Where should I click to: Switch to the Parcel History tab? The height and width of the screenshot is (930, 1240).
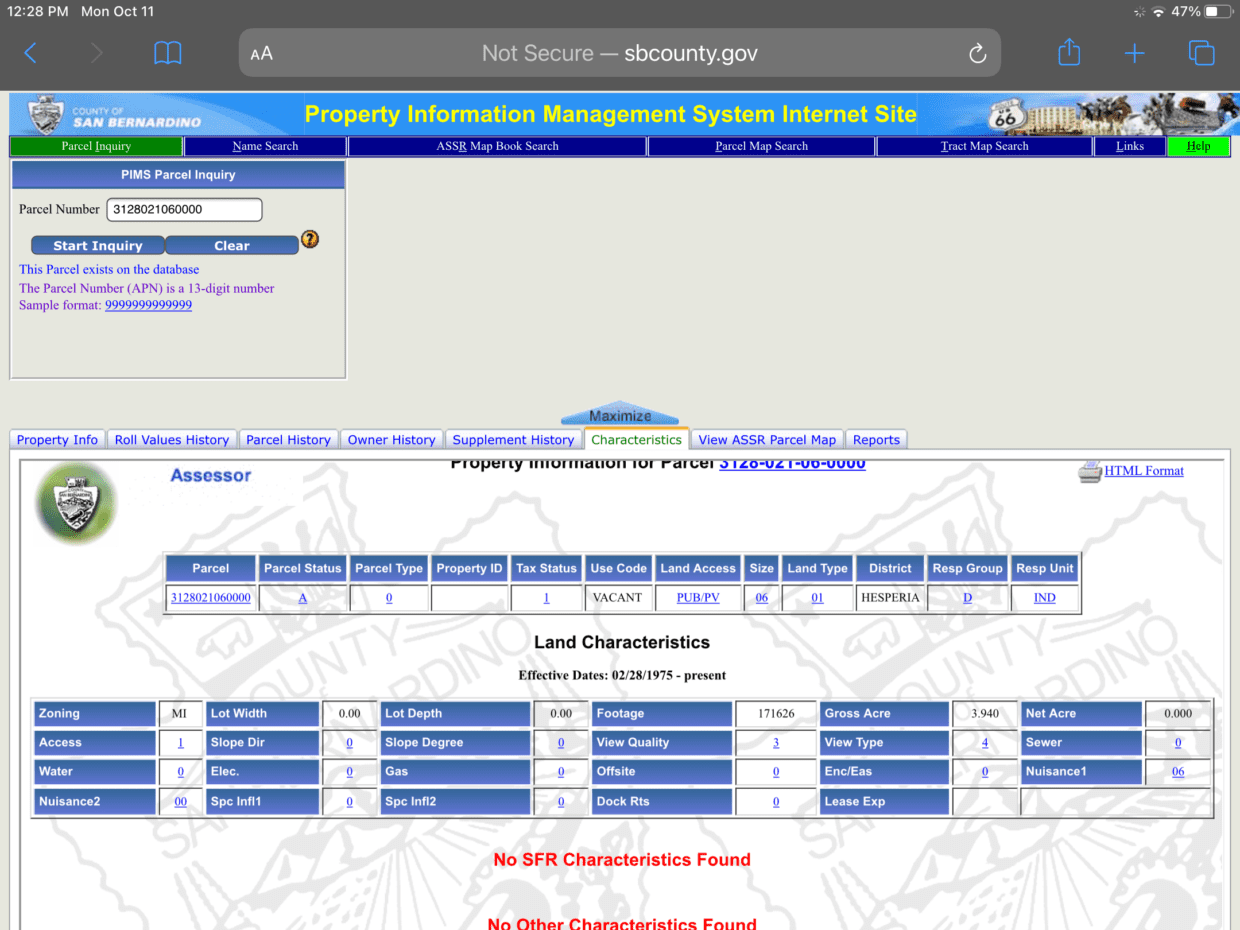point(288,440)
